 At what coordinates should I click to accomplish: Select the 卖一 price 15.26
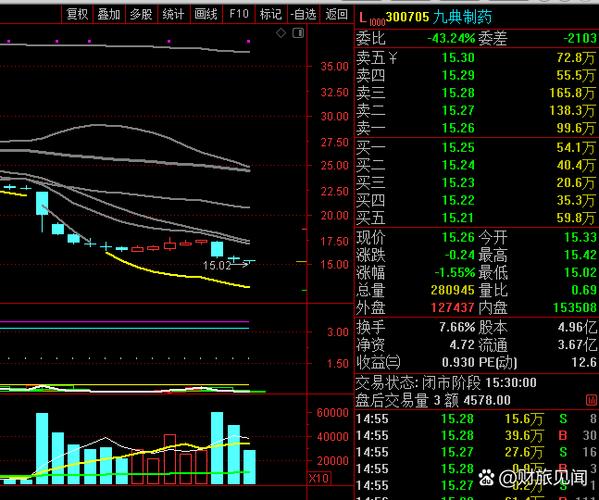pyautogui.click(x=458, y=128)
